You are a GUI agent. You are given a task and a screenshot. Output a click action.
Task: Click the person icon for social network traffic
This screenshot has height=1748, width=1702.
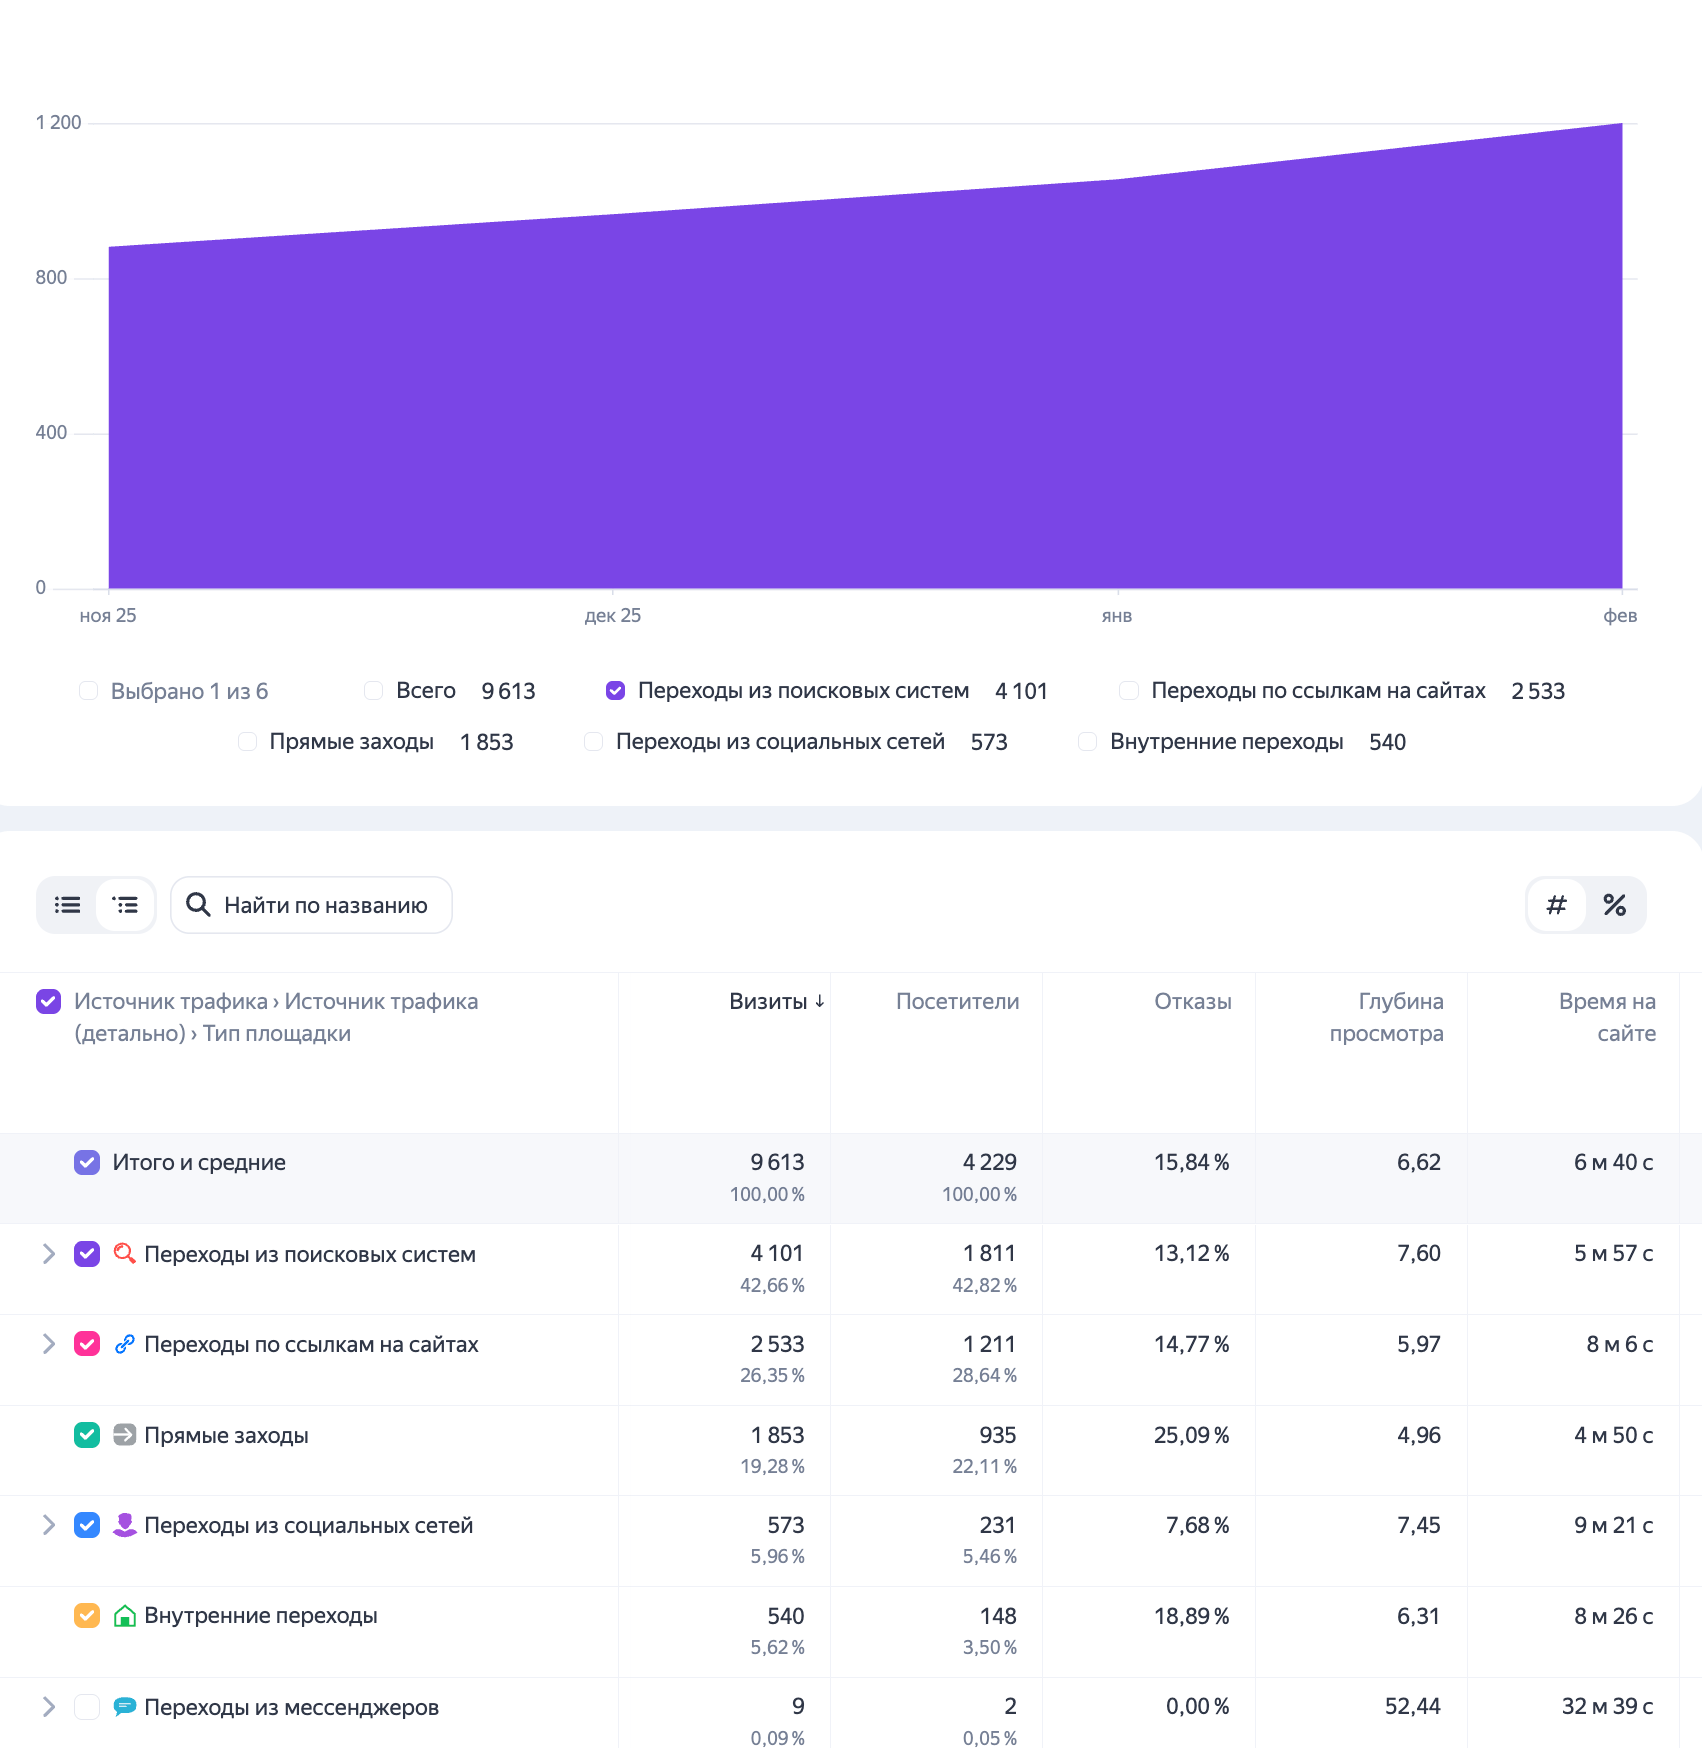pyautogui.click(x=123, y=1525)
